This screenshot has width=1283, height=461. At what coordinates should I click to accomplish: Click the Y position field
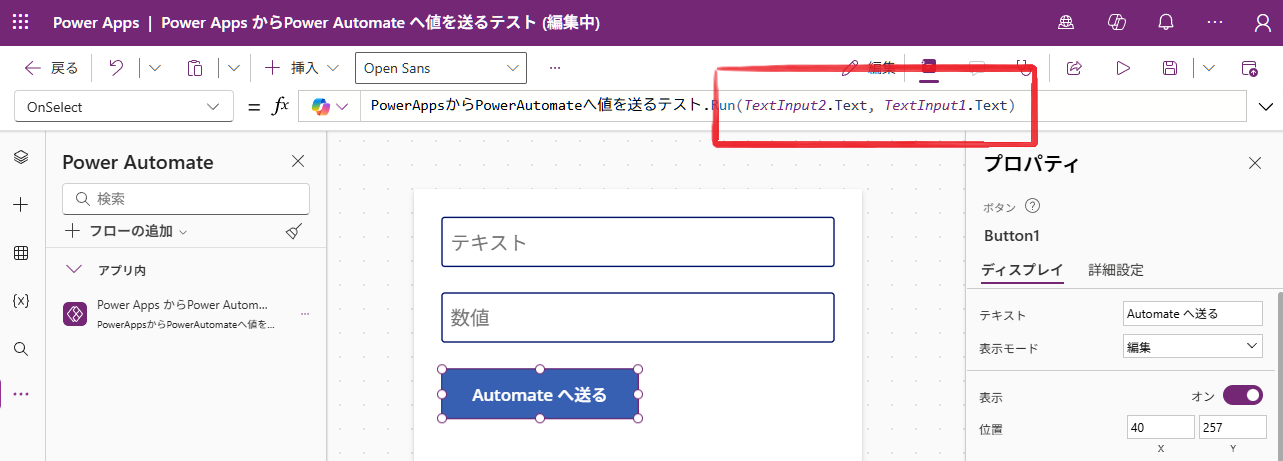click(1232, 427)
